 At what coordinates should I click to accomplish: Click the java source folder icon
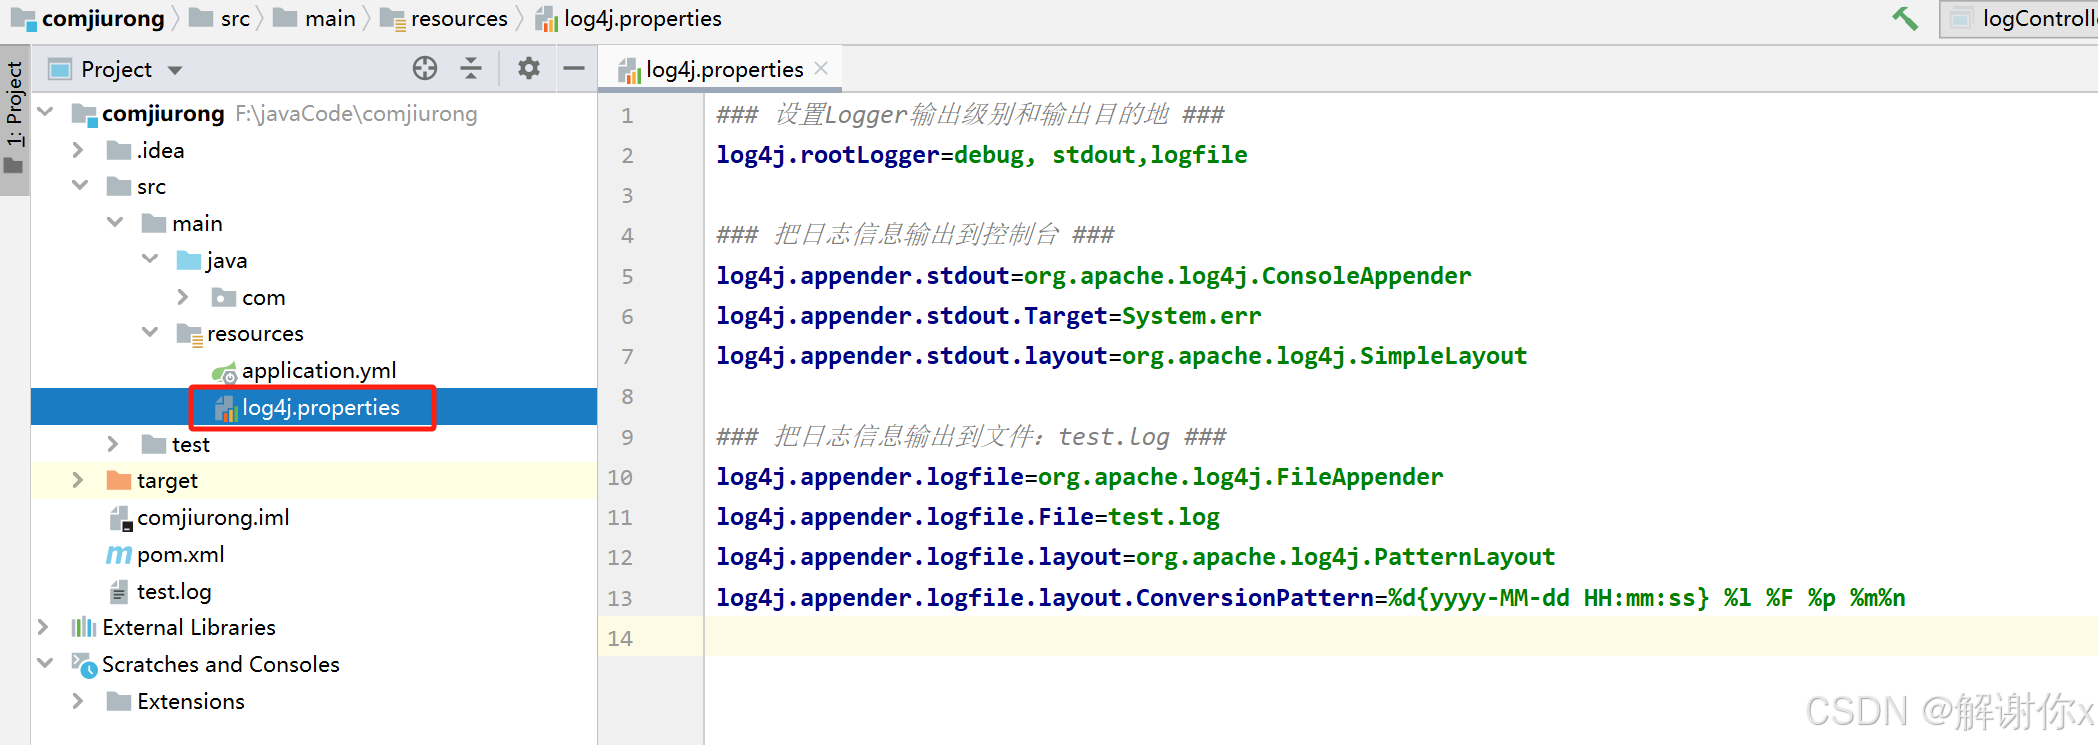pos(188,260)
